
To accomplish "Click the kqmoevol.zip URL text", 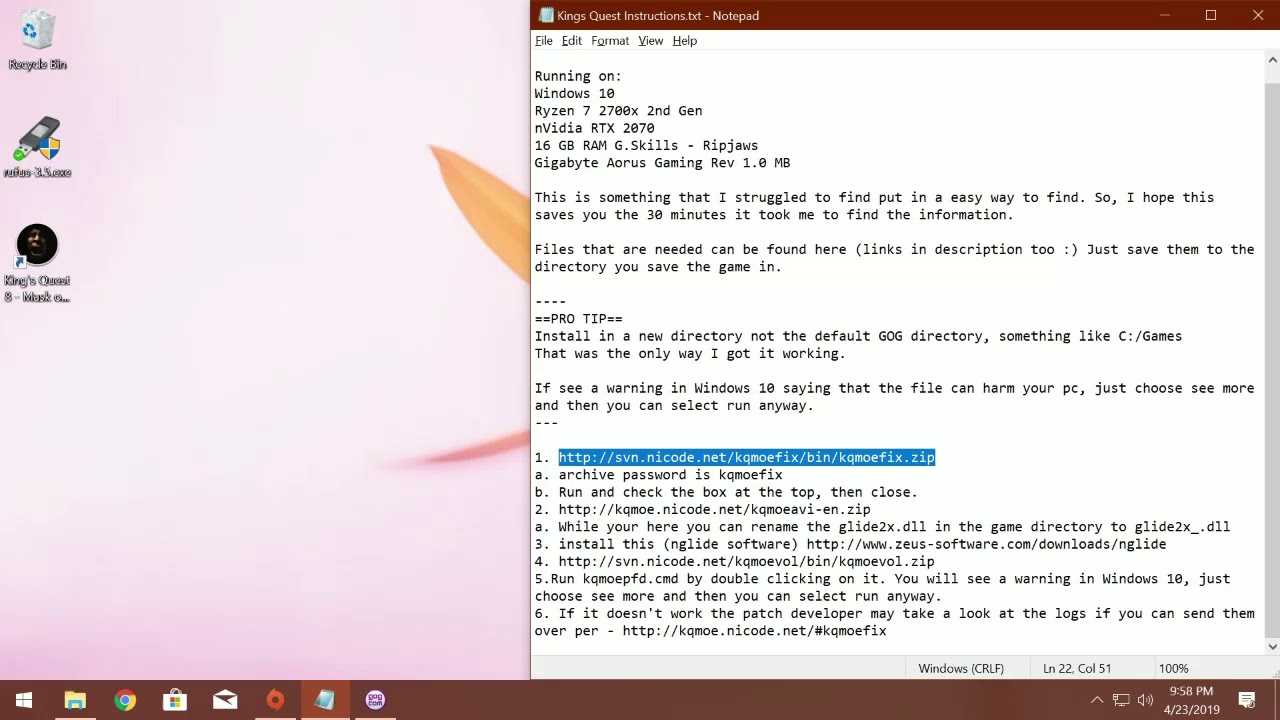I will 746,562.
